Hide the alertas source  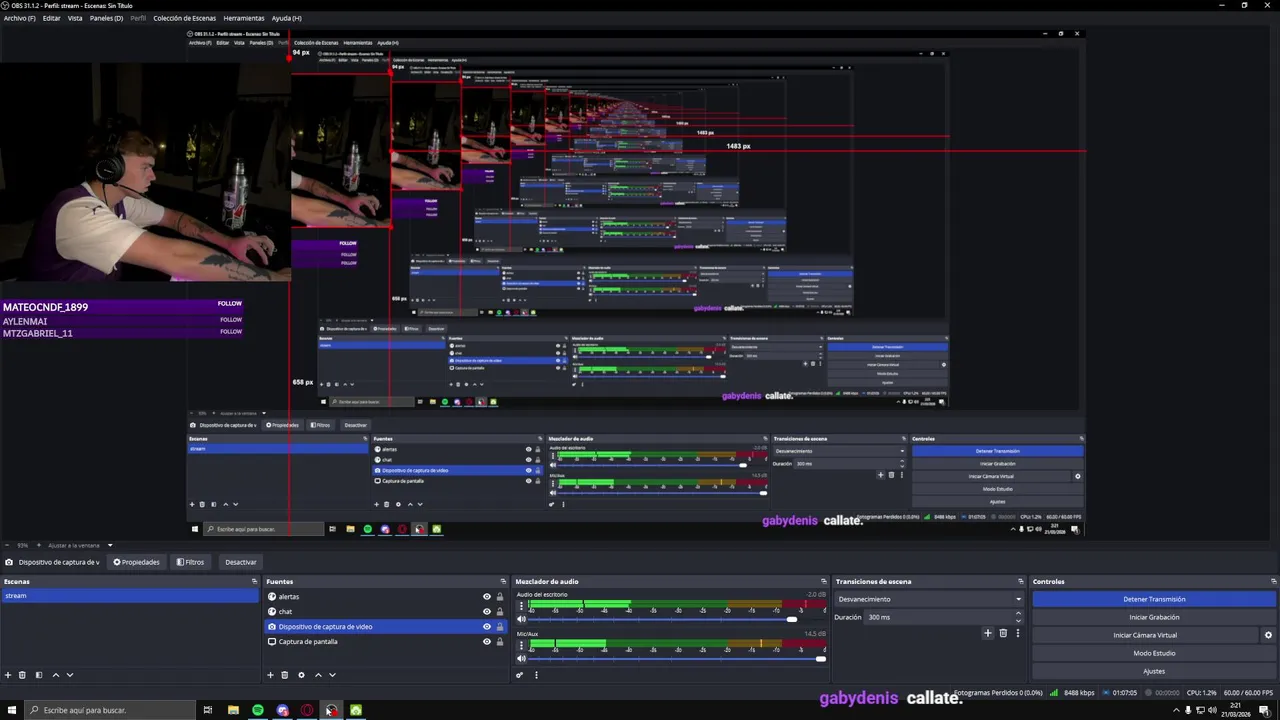click(x=487, y=597)
